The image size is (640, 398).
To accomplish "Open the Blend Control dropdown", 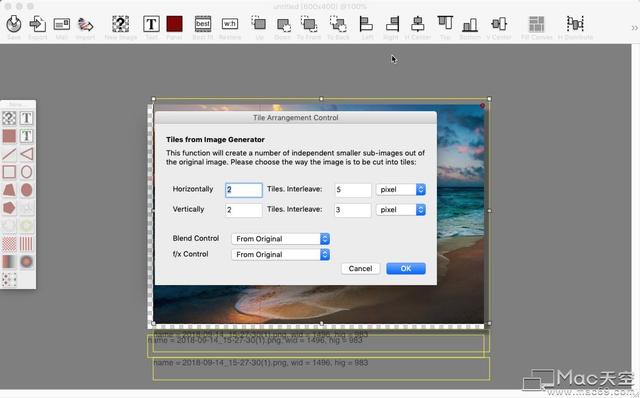I will click(x=280, y=239).
